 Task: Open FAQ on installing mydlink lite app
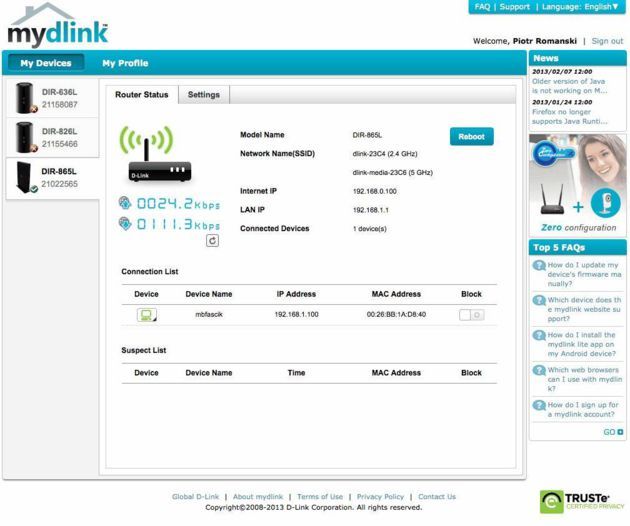pos(582,344)
